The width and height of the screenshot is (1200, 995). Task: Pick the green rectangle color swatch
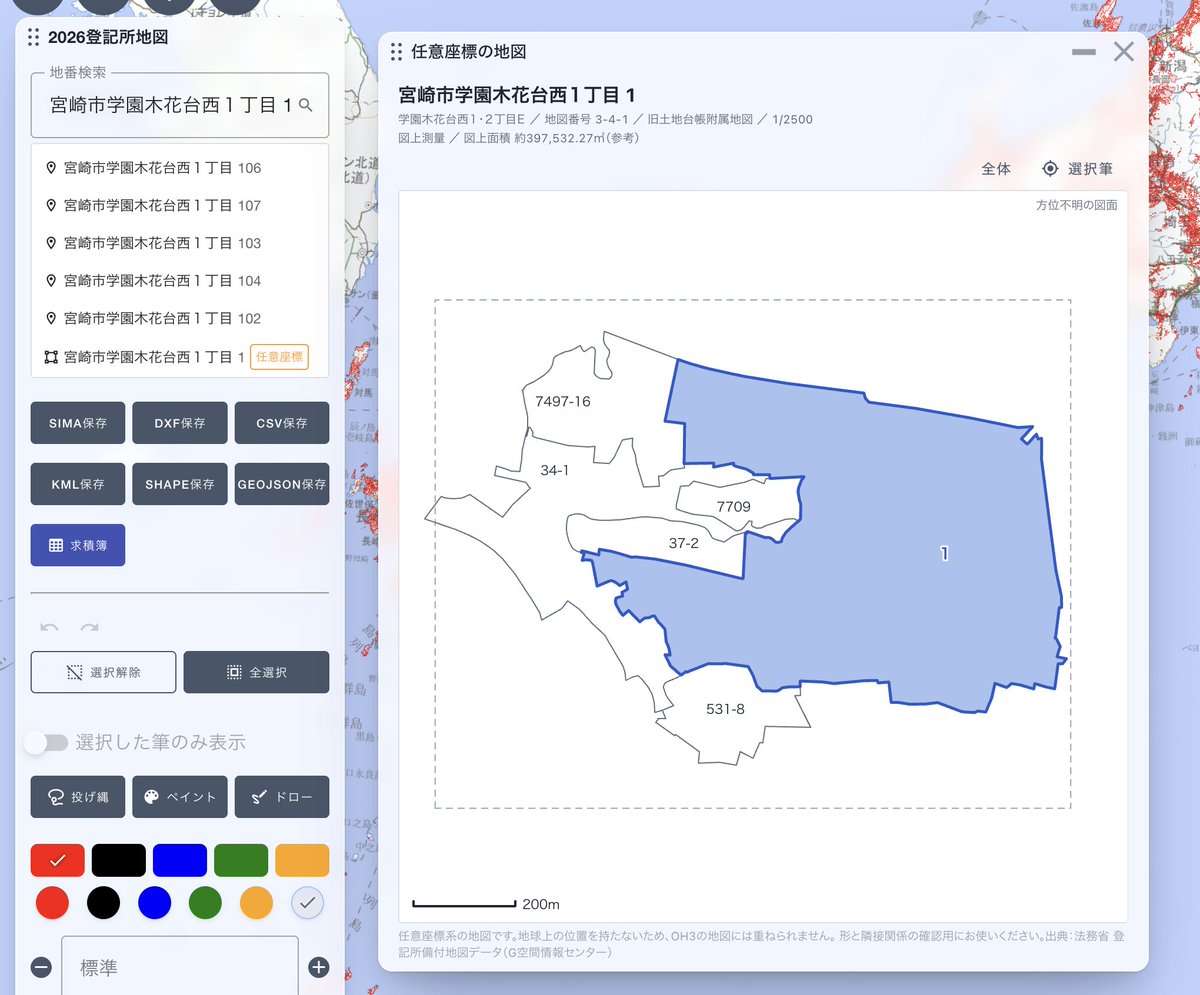(241, 860)
